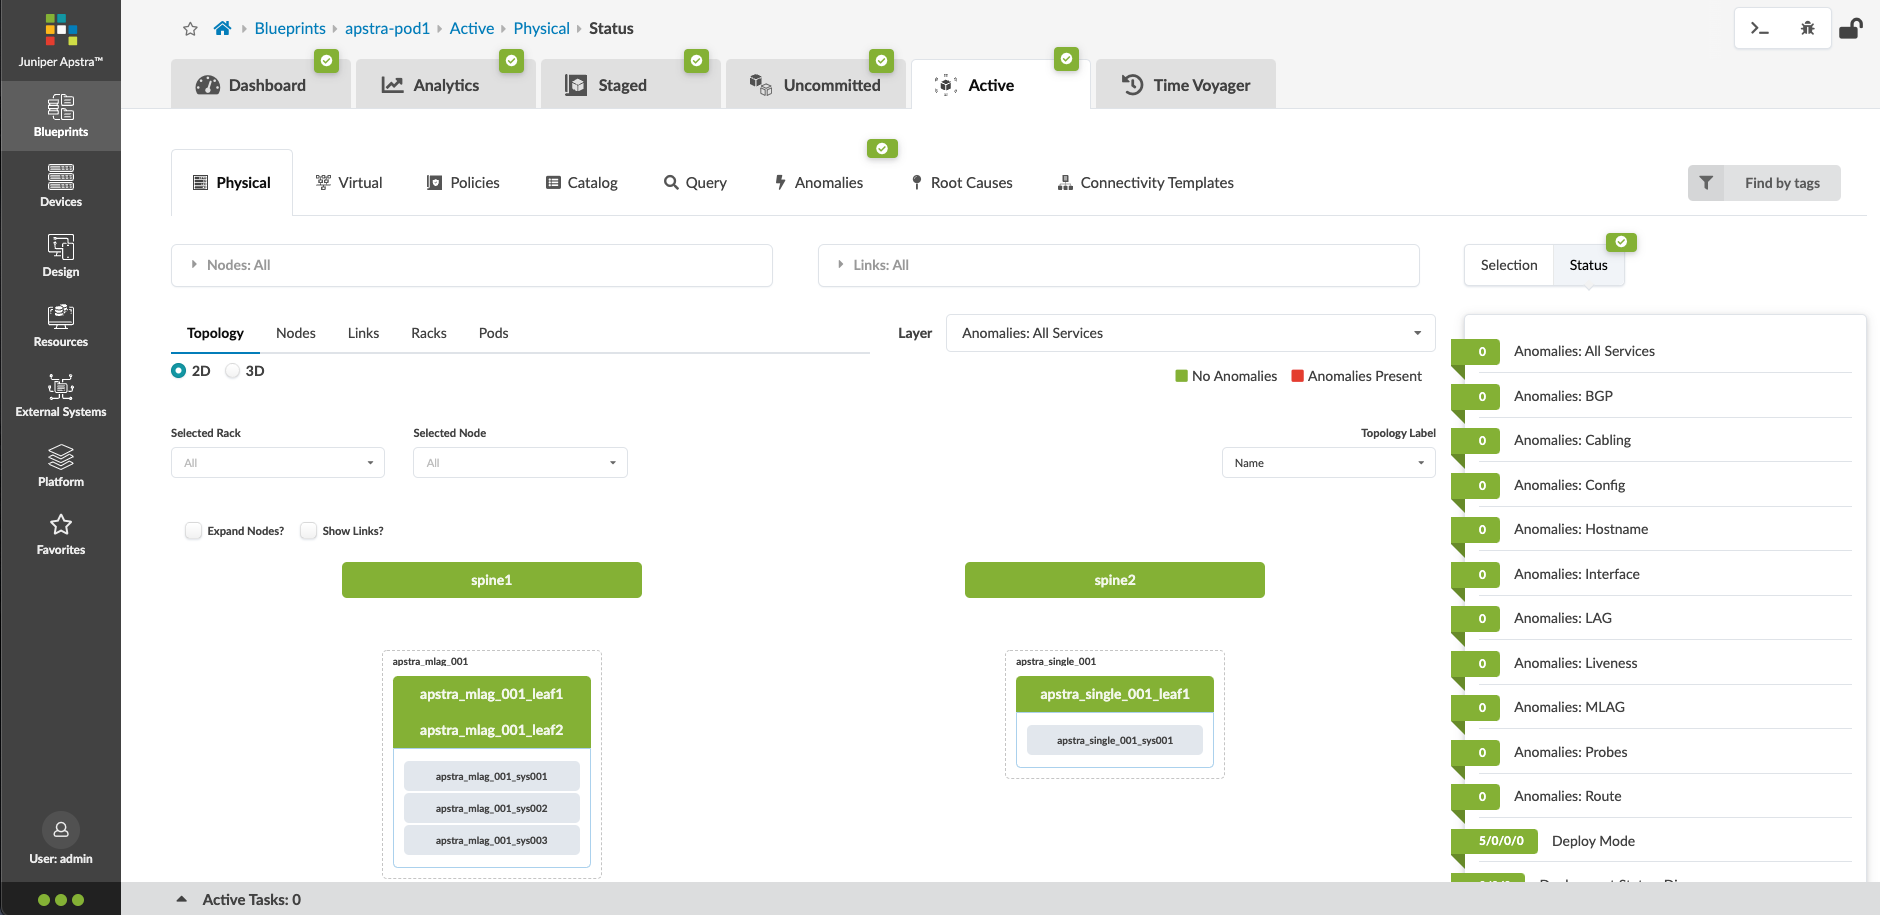
Task: Open Devices in the sidebar
Action: pos(60,186)
